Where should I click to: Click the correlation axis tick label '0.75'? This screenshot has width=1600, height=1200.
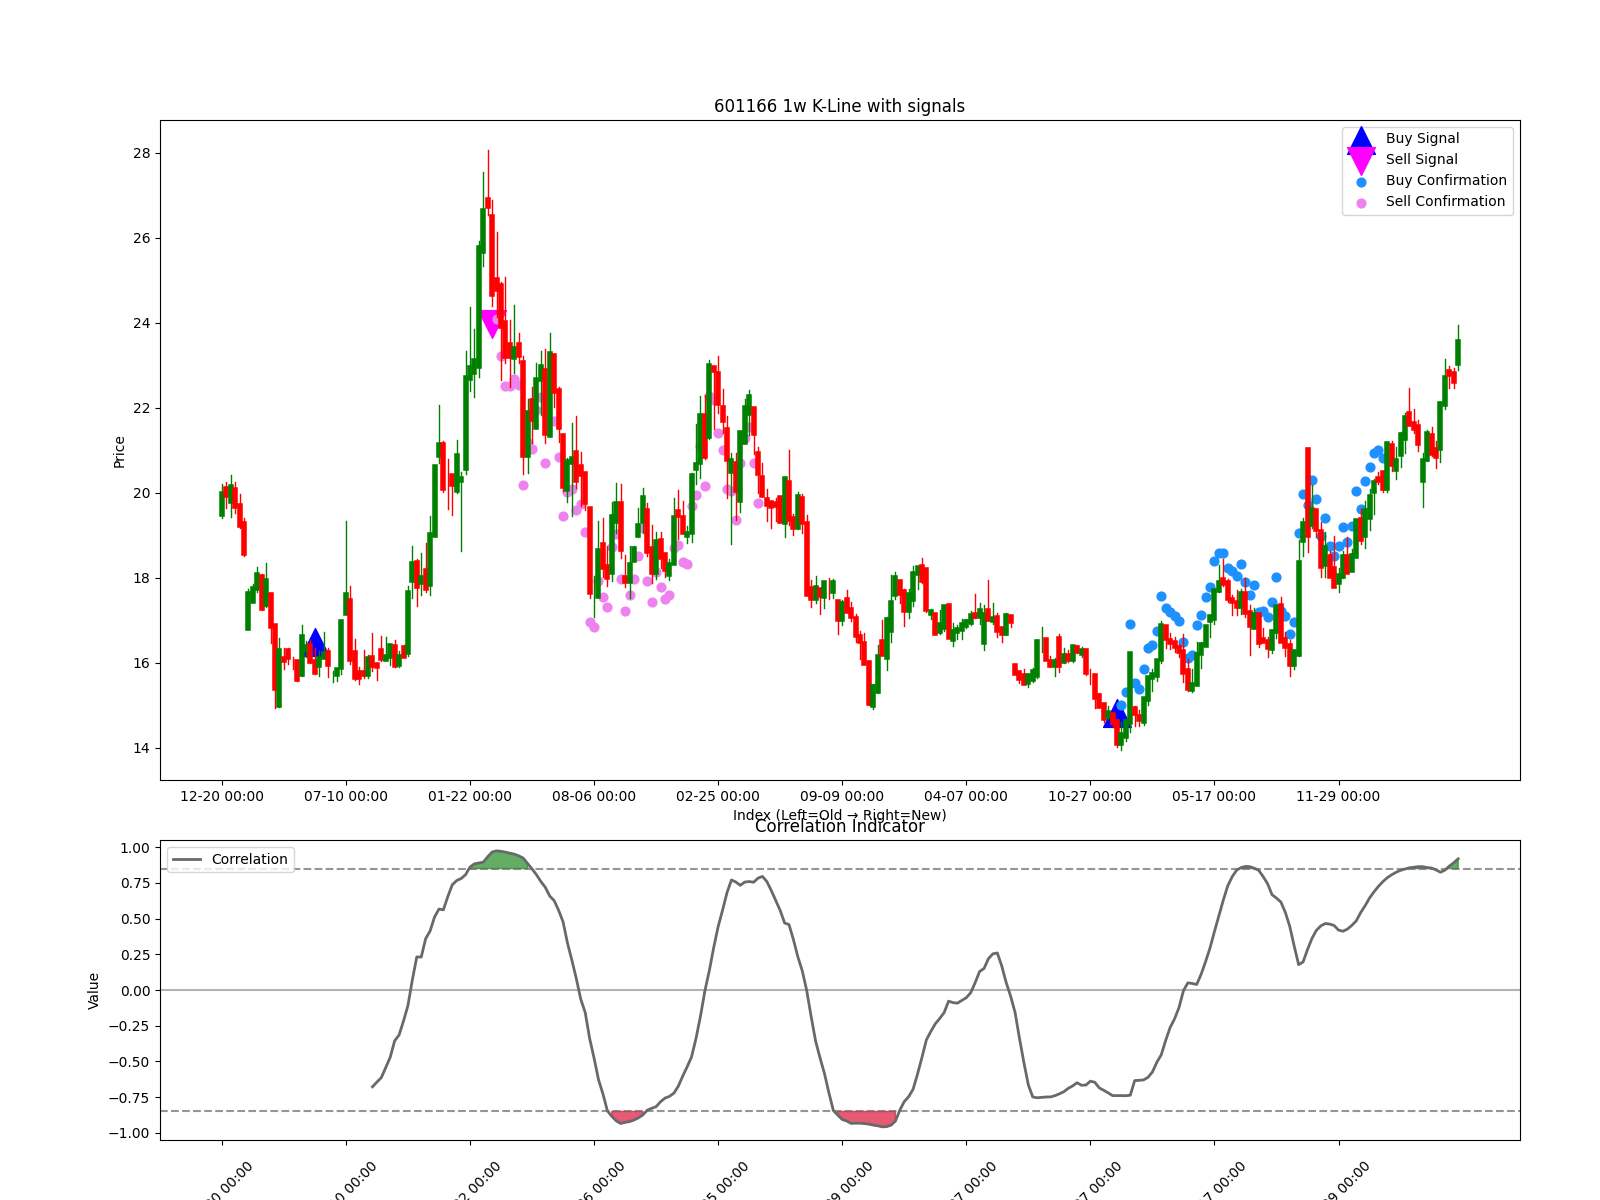click(135, 883)
